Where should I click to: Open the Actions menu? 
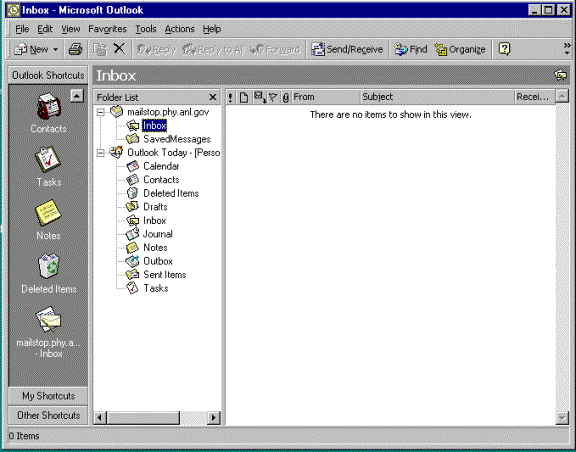[x=179, y=29]
